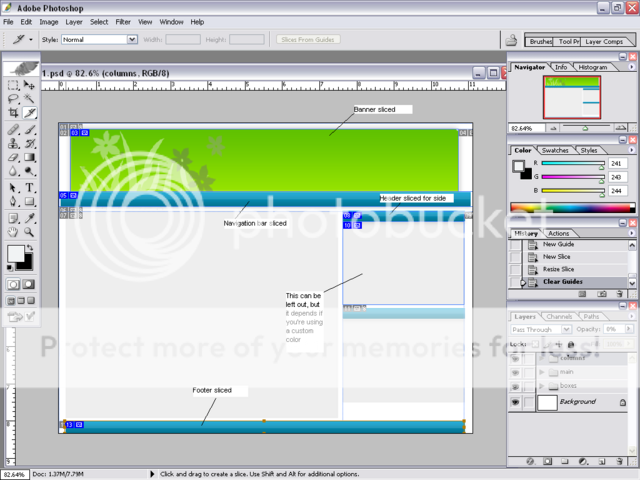The height and width of the screenshot is (480, 640).
Task: Select the Type tool
Action: click(30, 187)
